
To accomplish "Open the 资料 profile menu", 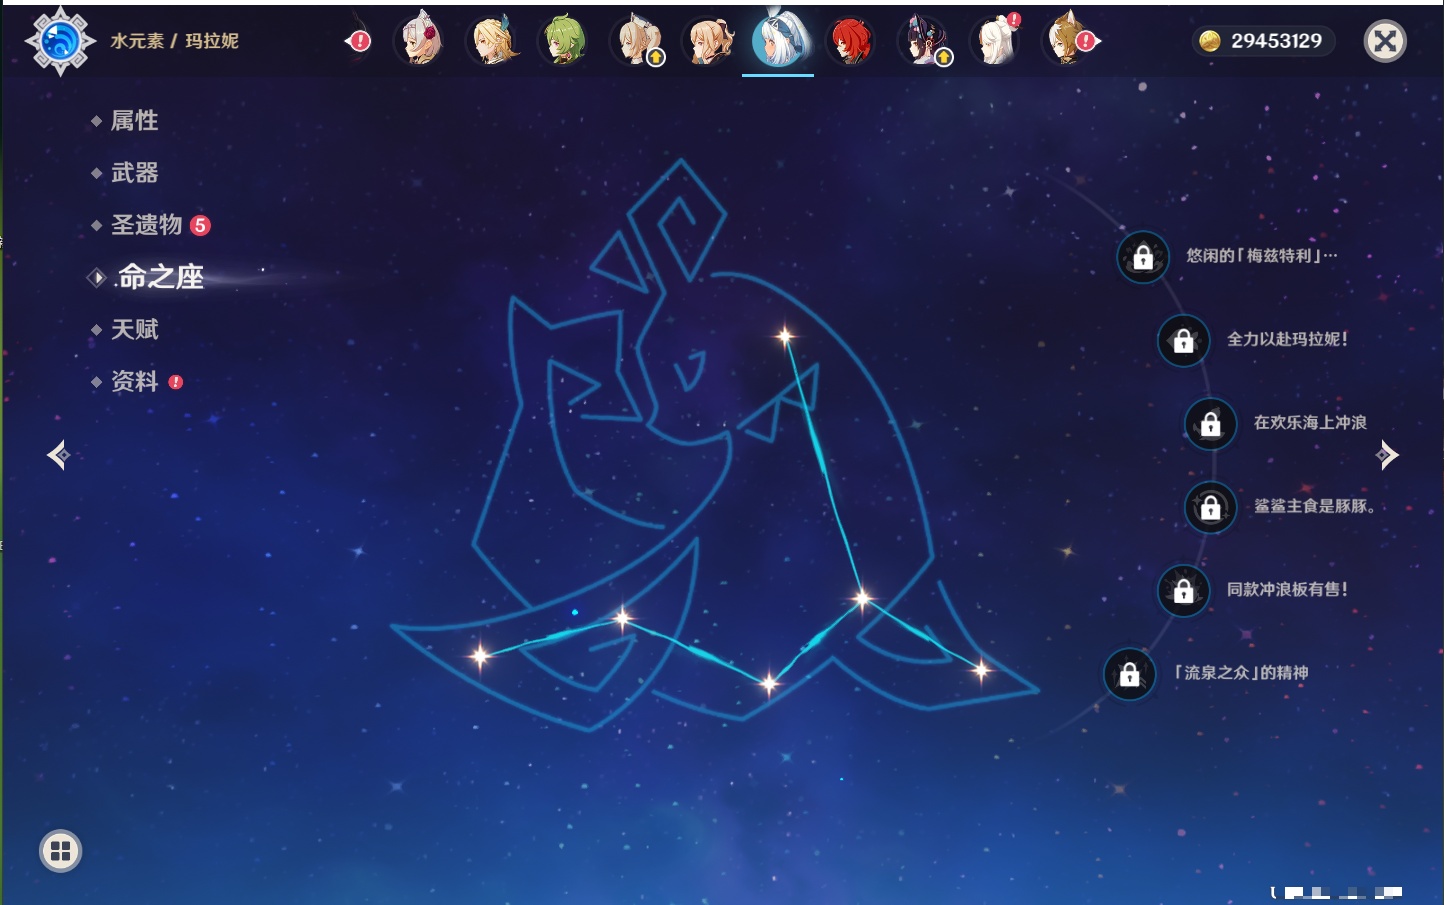I will click(x=134, y=381).
